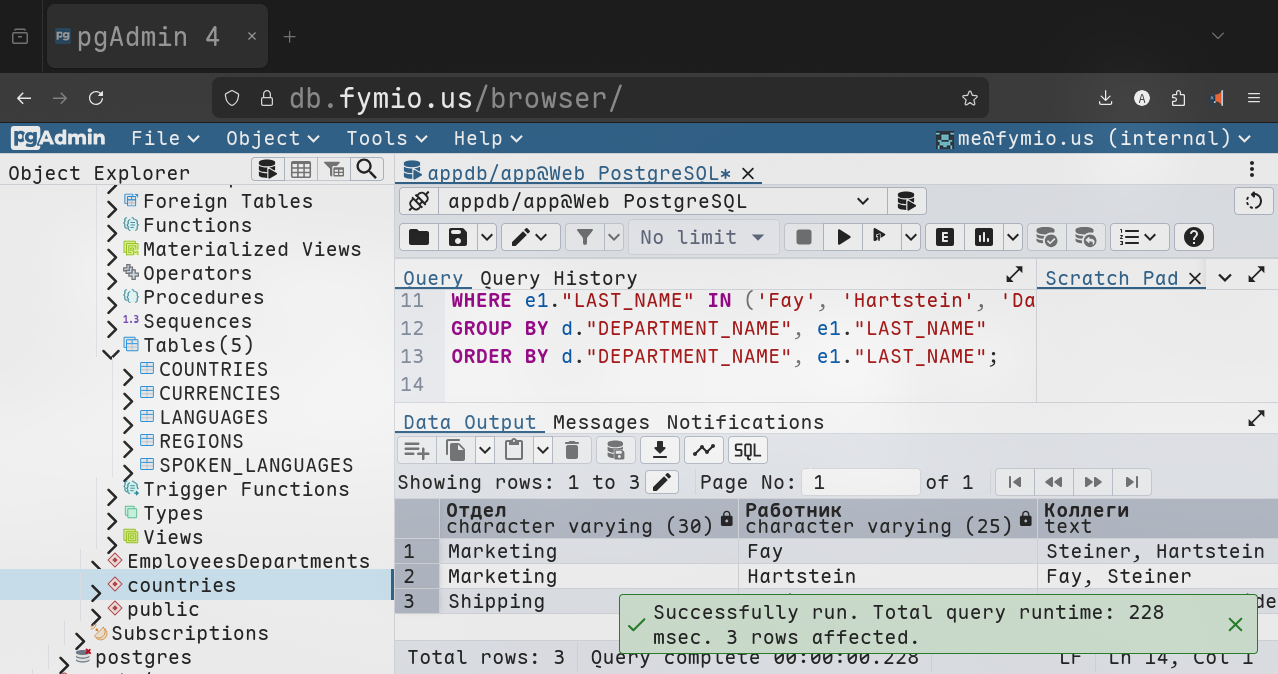This screenshot has height=674, width=1278.
Task: Switch to the Messages tab
Action: click(601, 422)
